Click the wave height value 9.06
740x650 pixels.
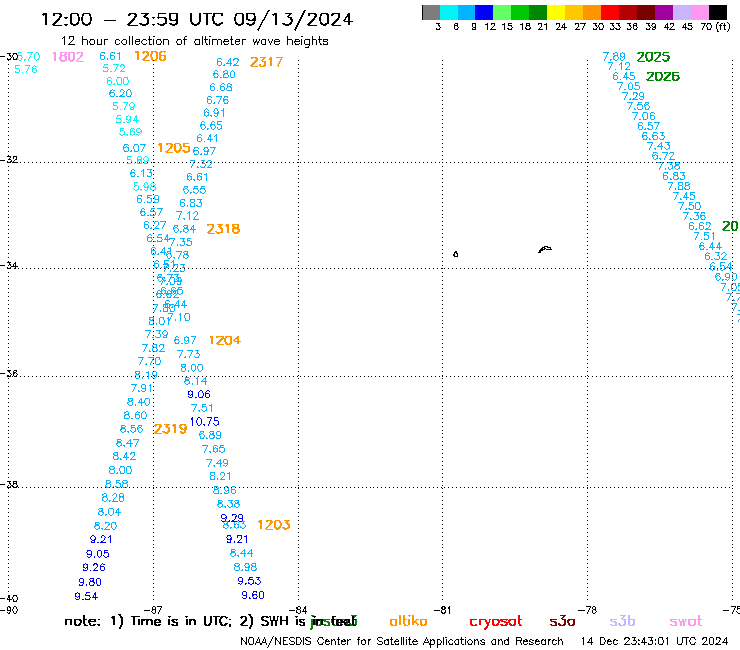(x=199, y=395)
